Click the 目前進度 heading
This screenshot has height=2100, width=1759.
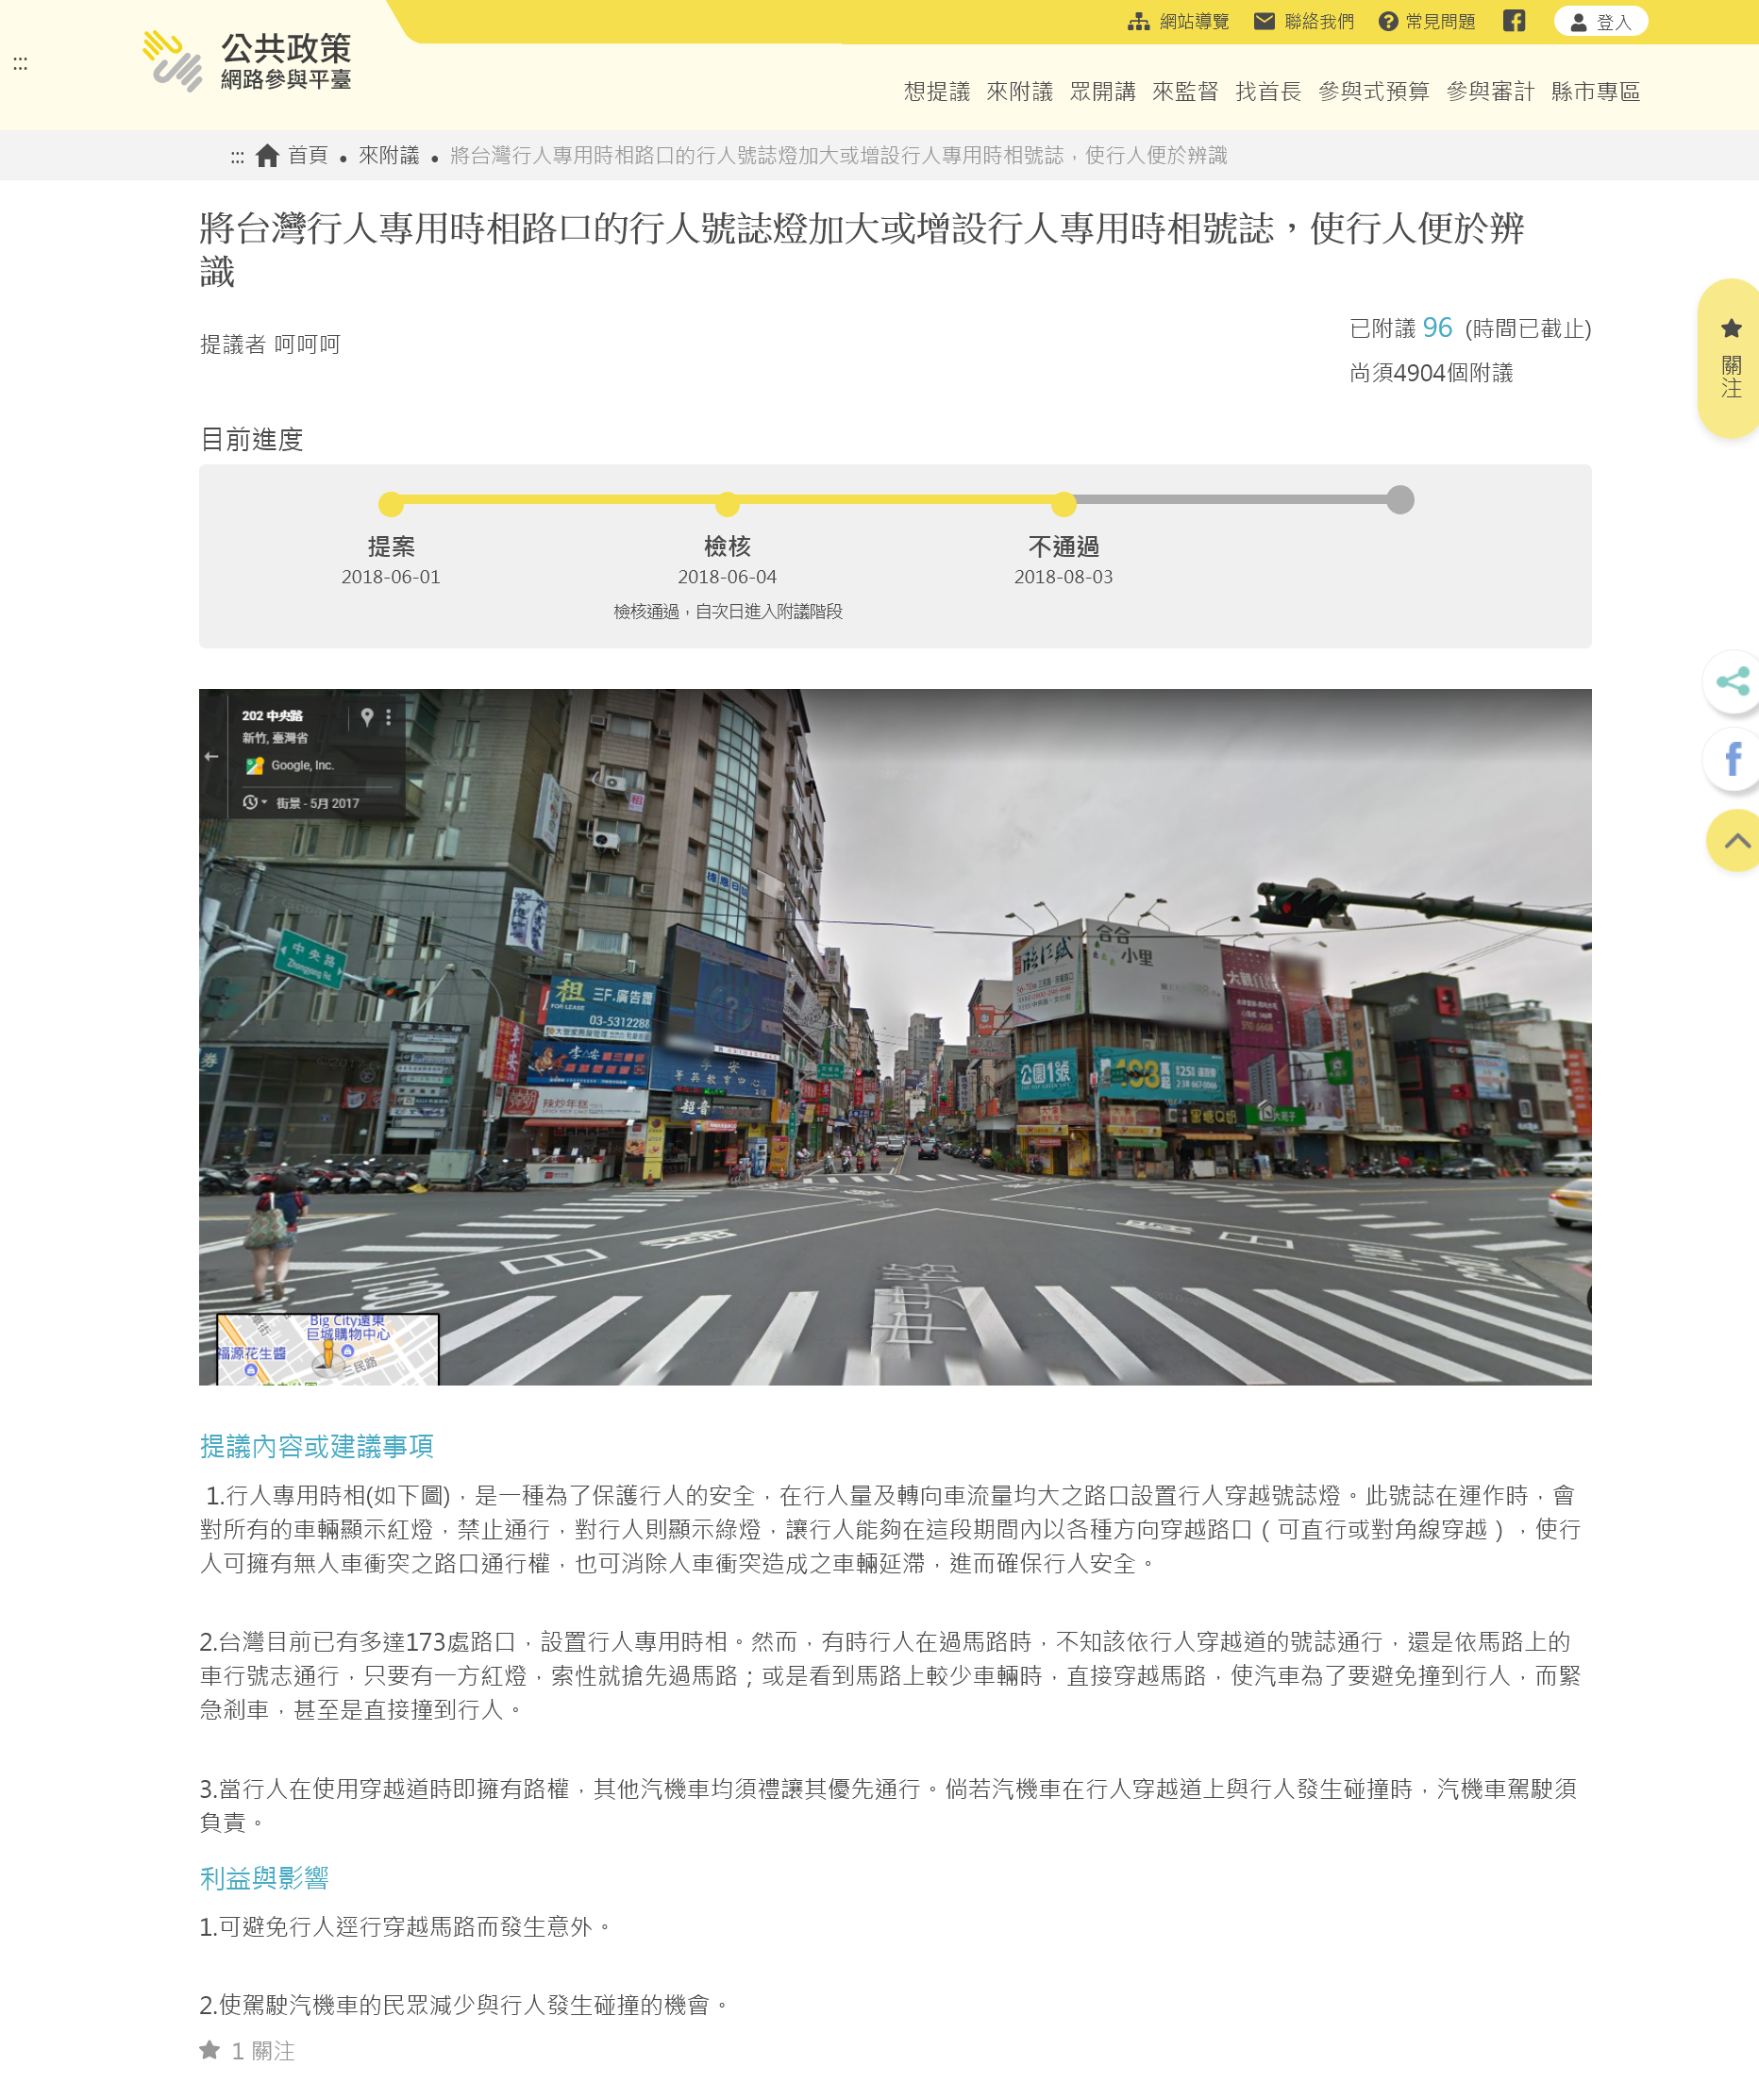pyautogui.click(x=252, y=439)
